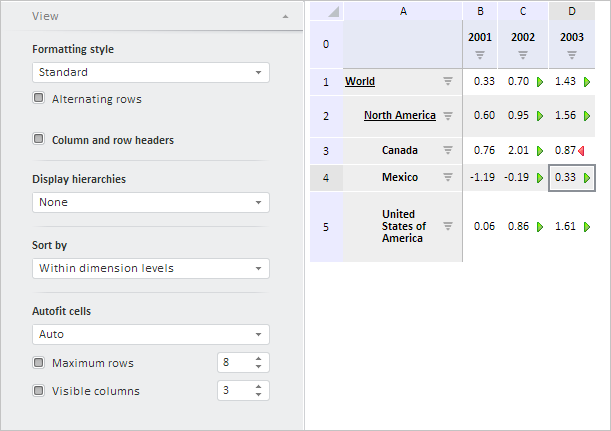
Task: Click the filter icon beside Canada
Action: tap(448, 150)
